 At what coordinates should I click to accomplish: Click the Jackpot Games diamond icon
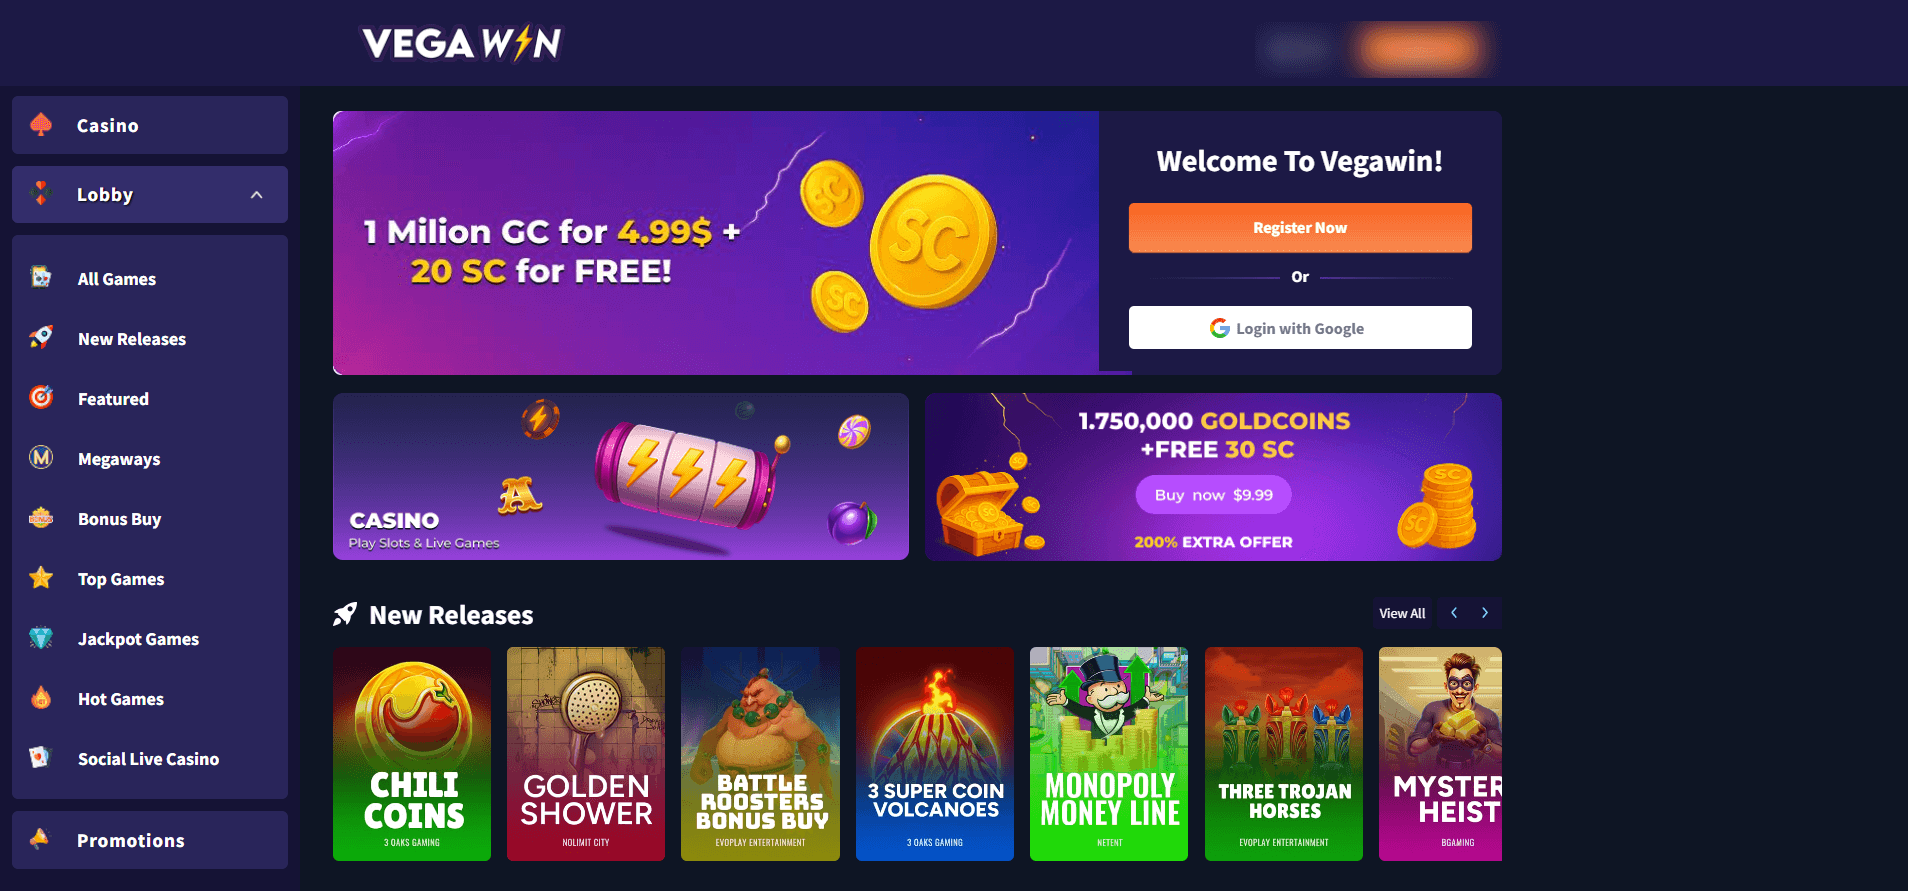tap(41, 637)
